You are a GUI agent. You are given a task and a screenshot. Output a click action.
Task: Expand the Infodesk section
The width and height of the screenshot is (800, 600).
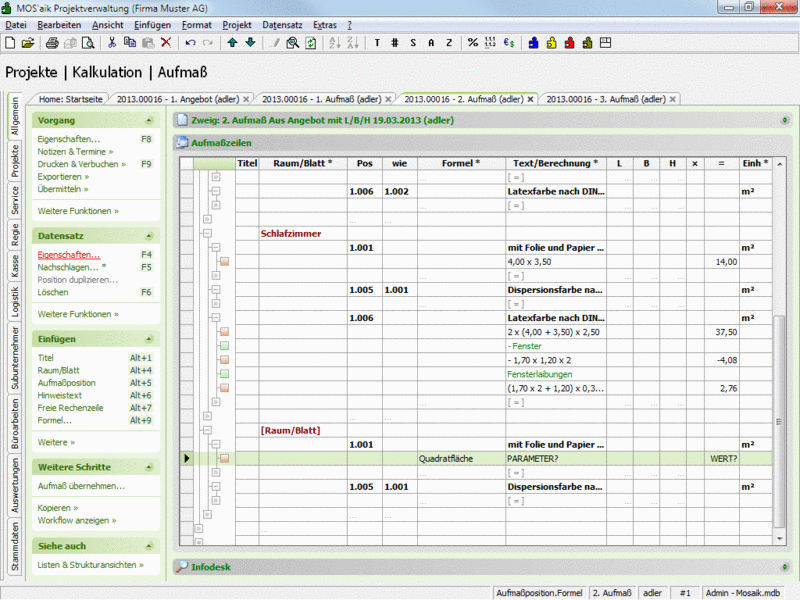coord(785,567)
